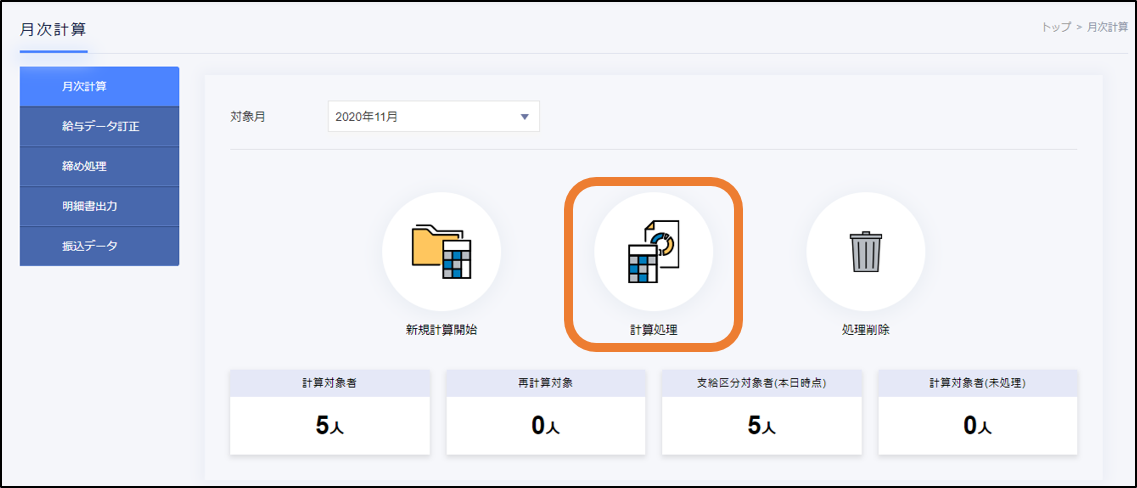
Task: Click the 0人 value under 再計算対象
Action: (546, 426)
